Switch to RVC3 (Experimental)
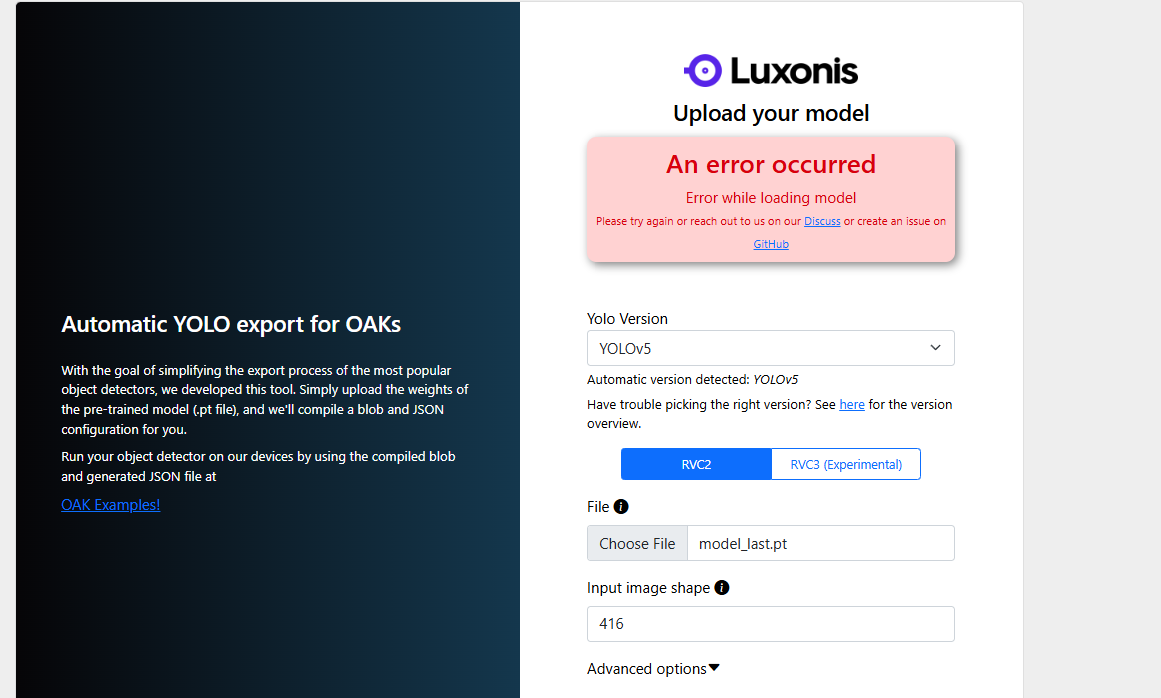Viewport: 1161px width, 698px height. pyautogui.click(x=846, y=464)
